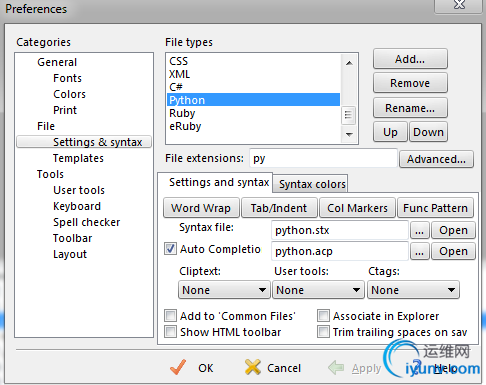This screenshot has height=385, width=486.
Task: Click the Cancel button with X icon
Action: 273,368
